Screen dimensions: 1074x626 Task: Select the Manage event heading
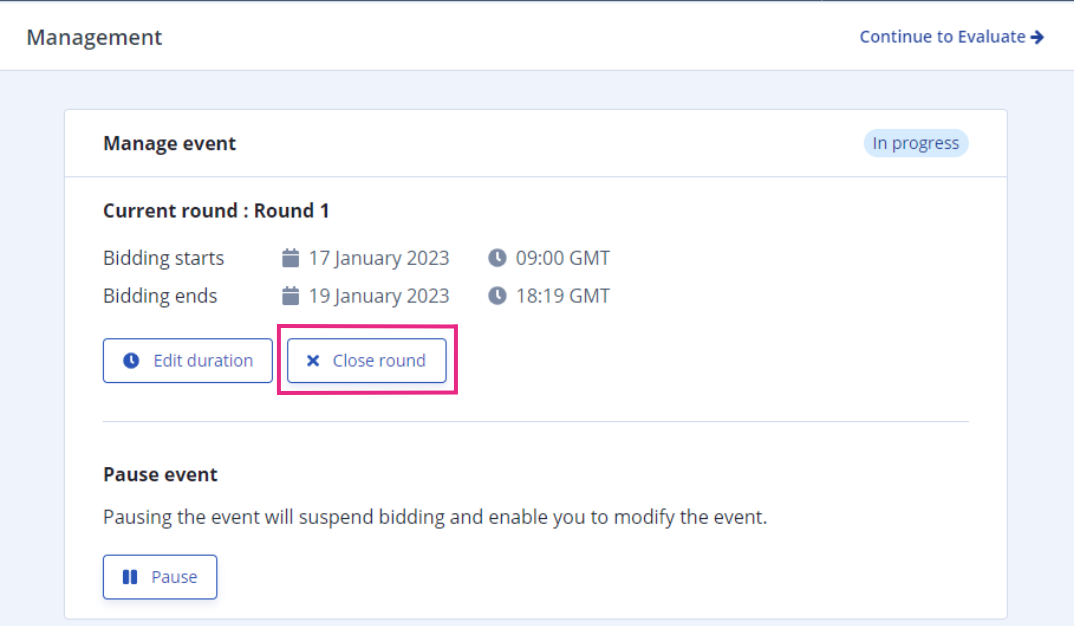(170, 143)
